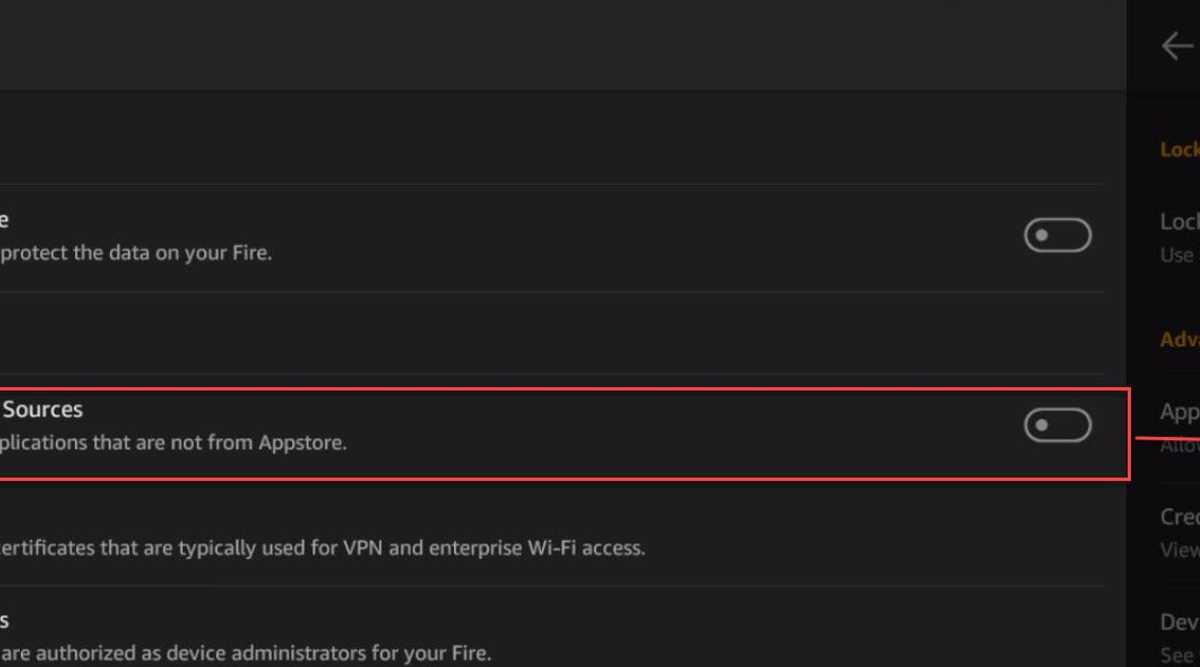1200x667 pixels.
Task: Click the empty header bar at top
Action: point(560,45)
